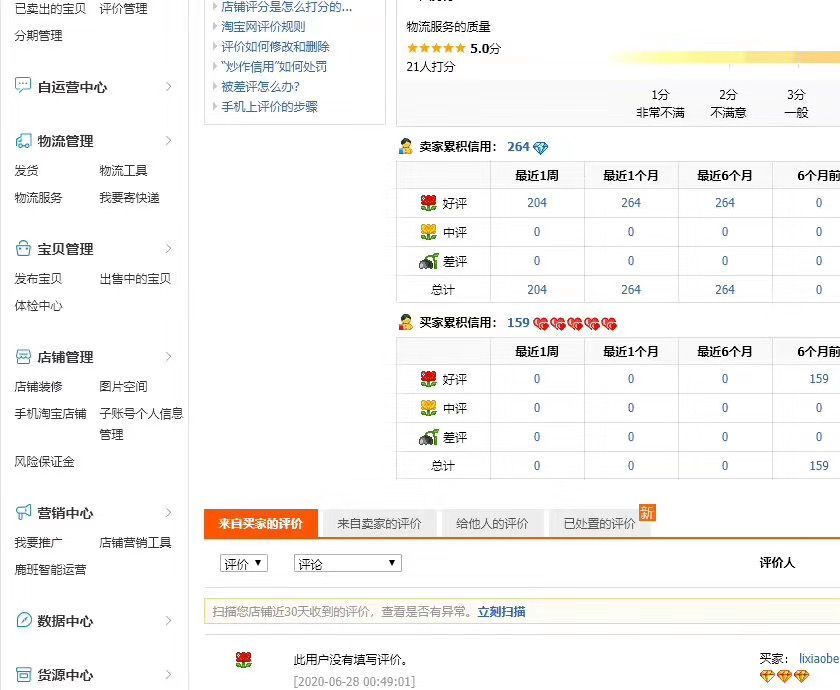Open the 评价 filter dropdown

(244, 563)
